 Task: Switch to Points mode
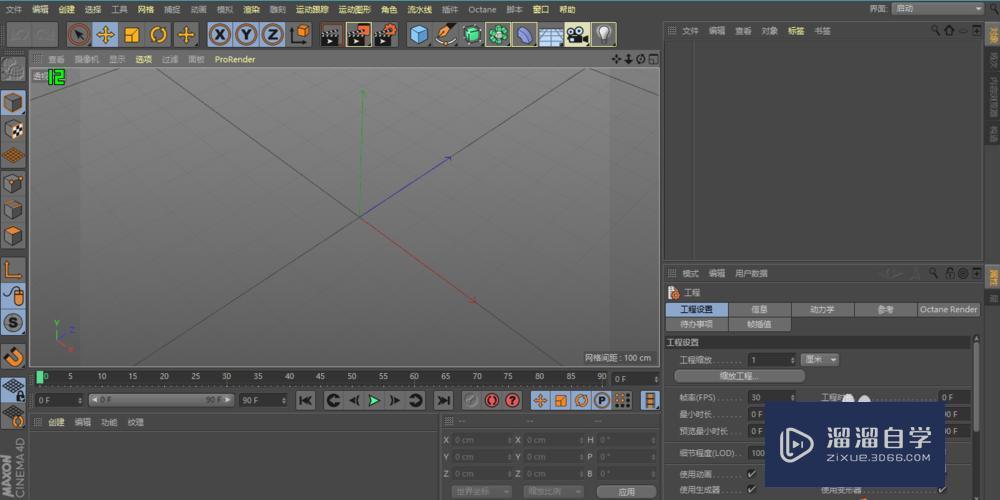13,184
